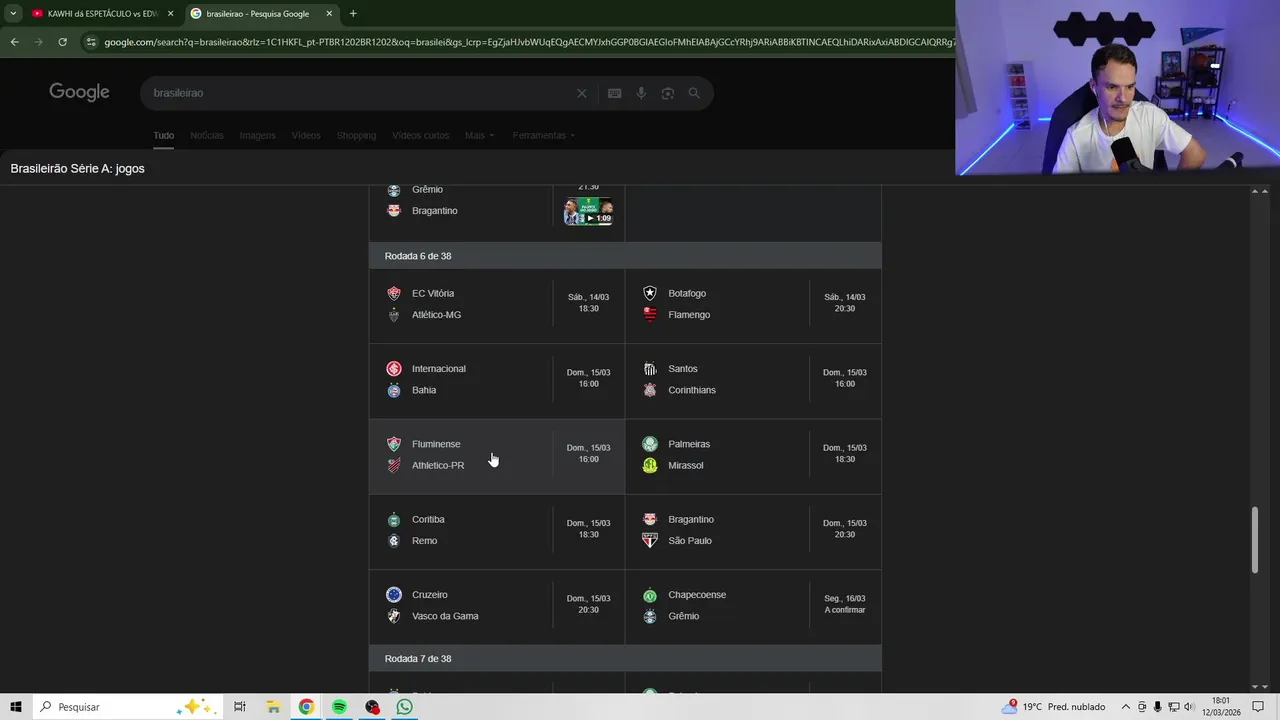Open WhatsApp from the taskbar
This screenshot has width=1280, height=720.
click(404, 707)
